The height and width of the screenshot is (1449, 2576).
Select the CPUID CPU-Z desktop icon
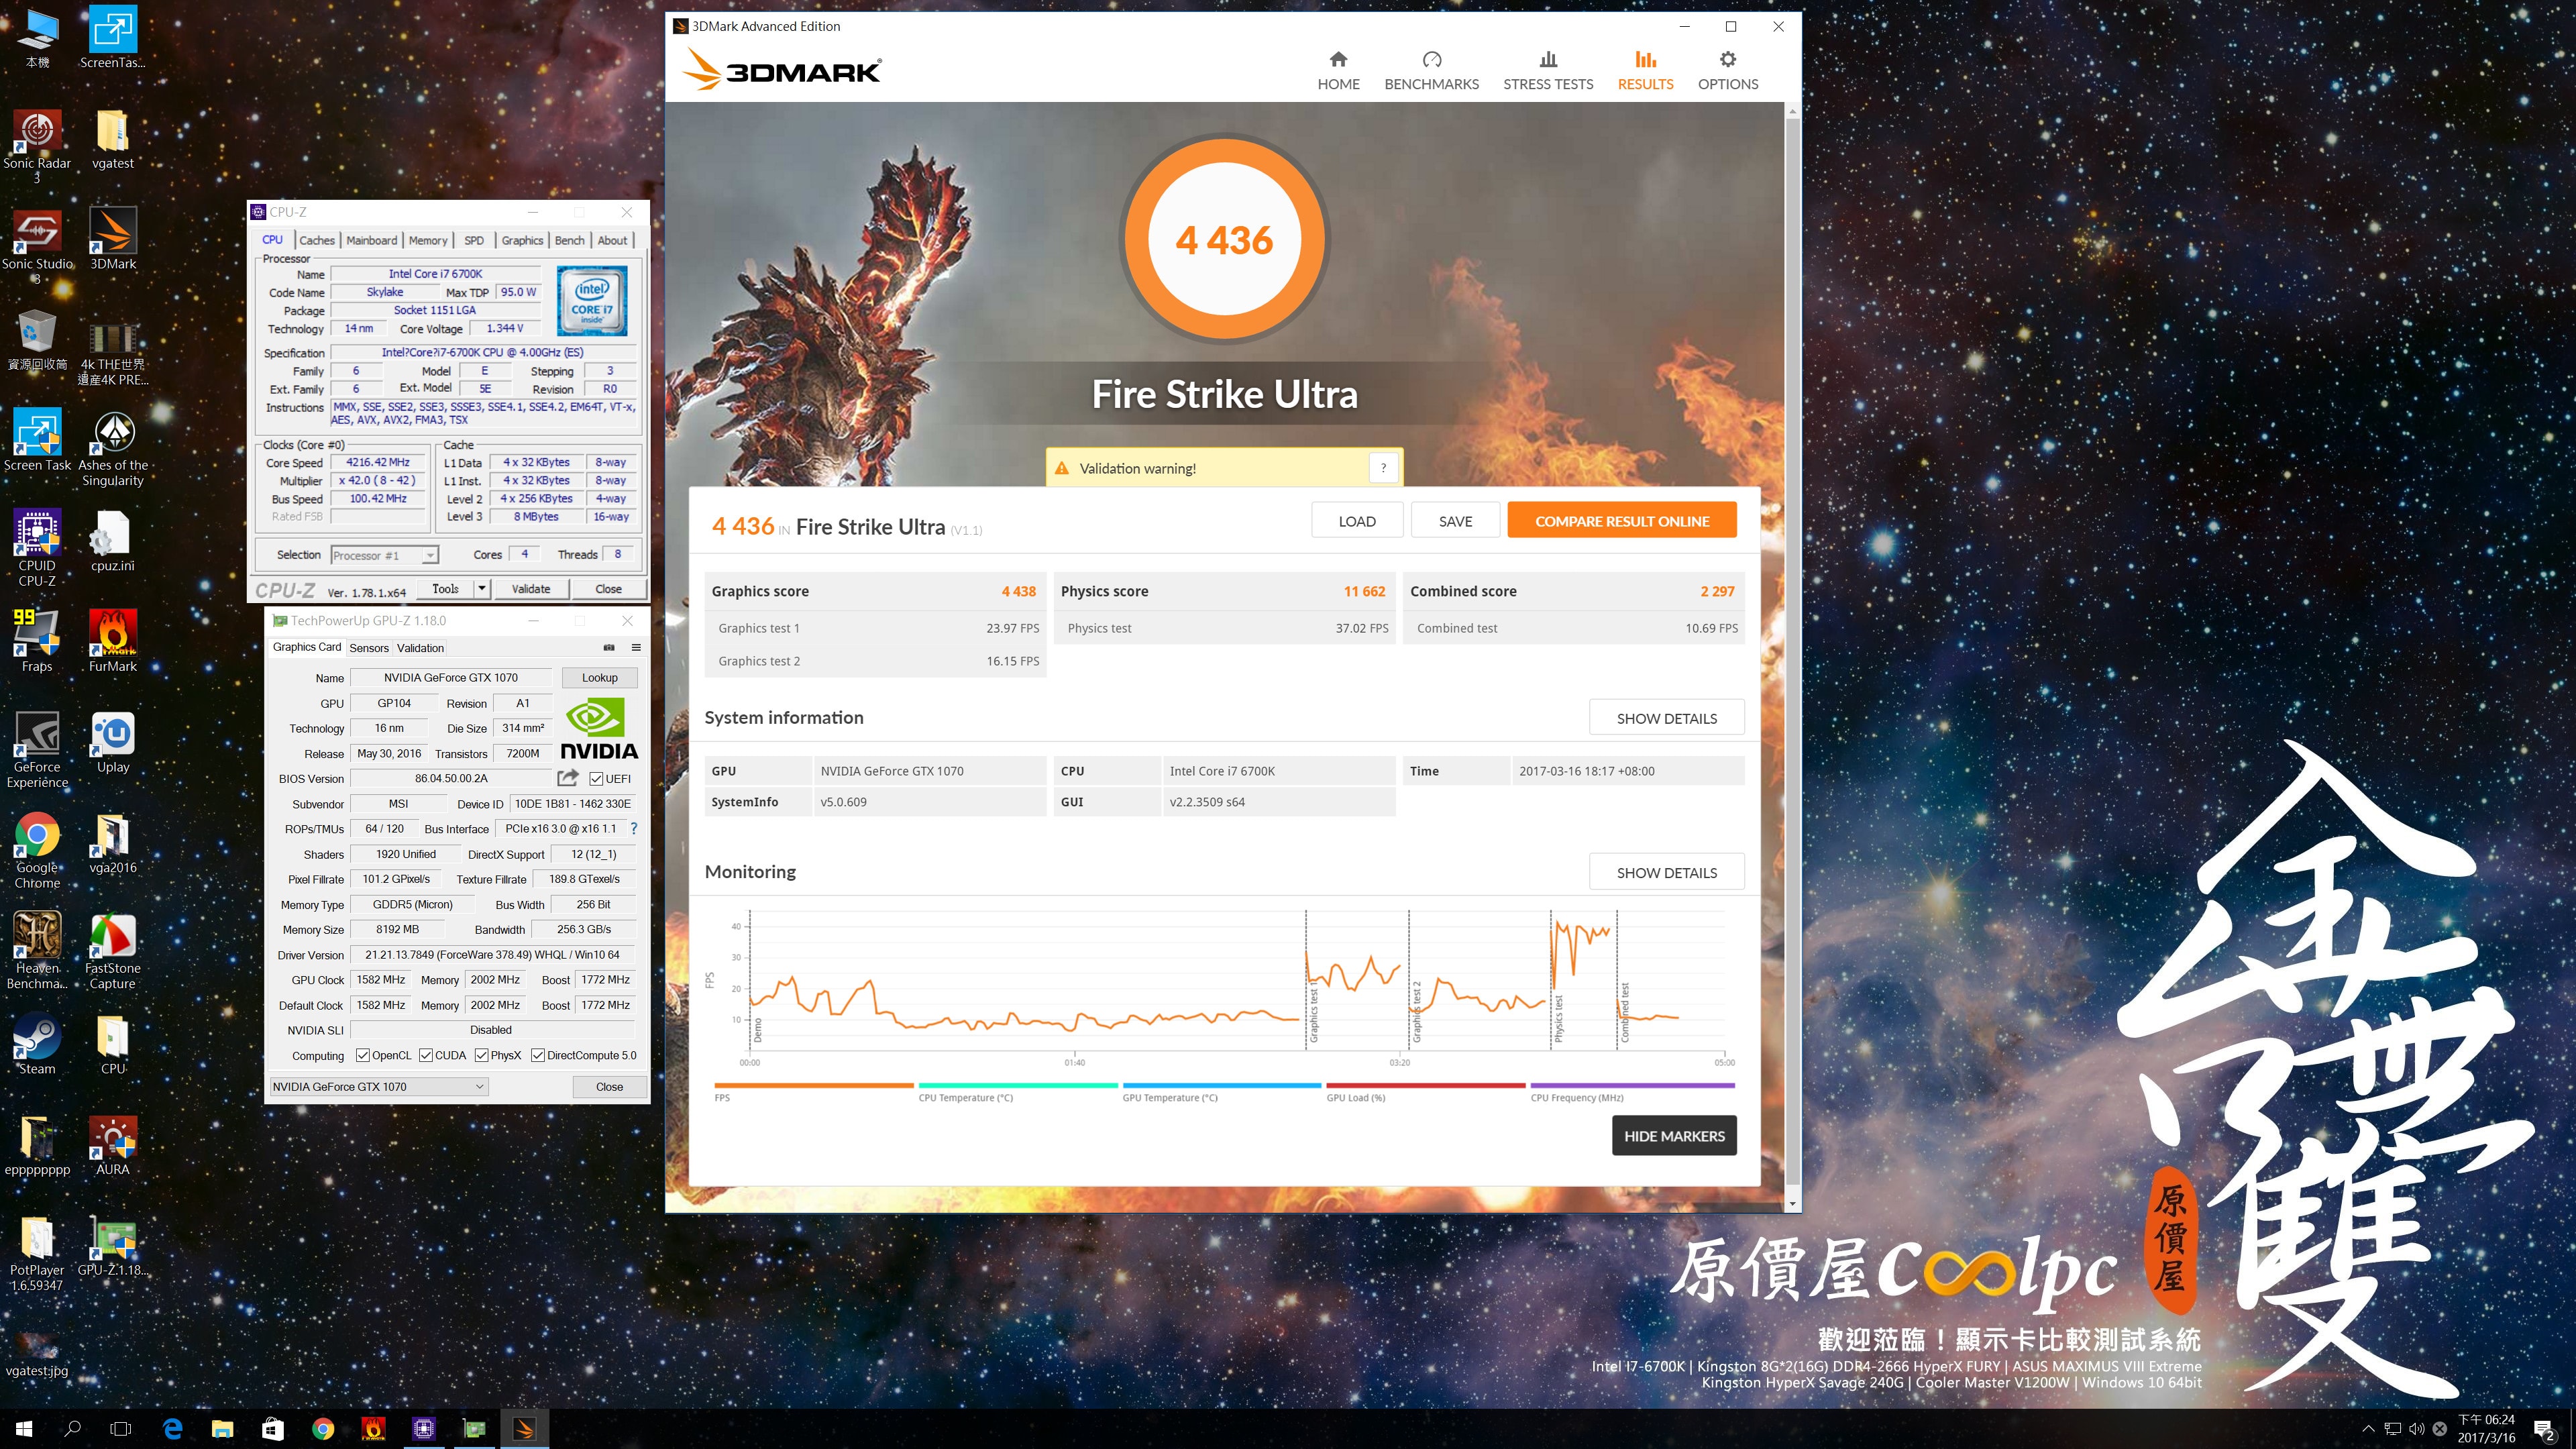(x=37, y=548)
